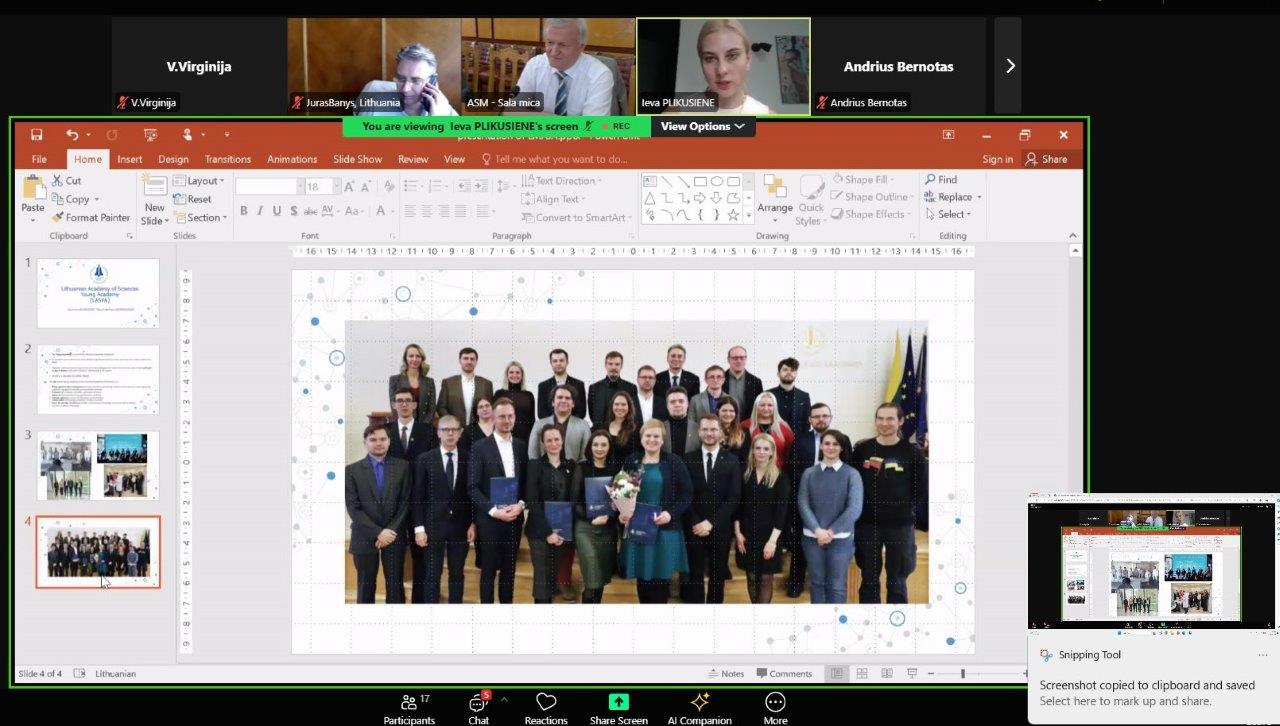Apply Underline formatting

tap(277, 211)
